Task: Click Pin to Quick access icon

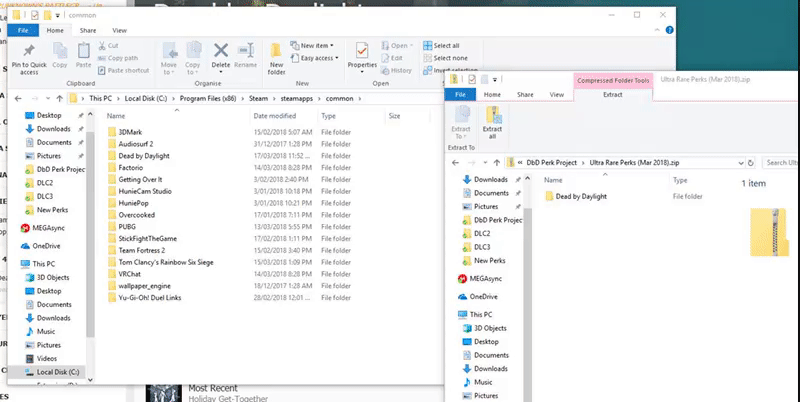Action: pos(29,52)
